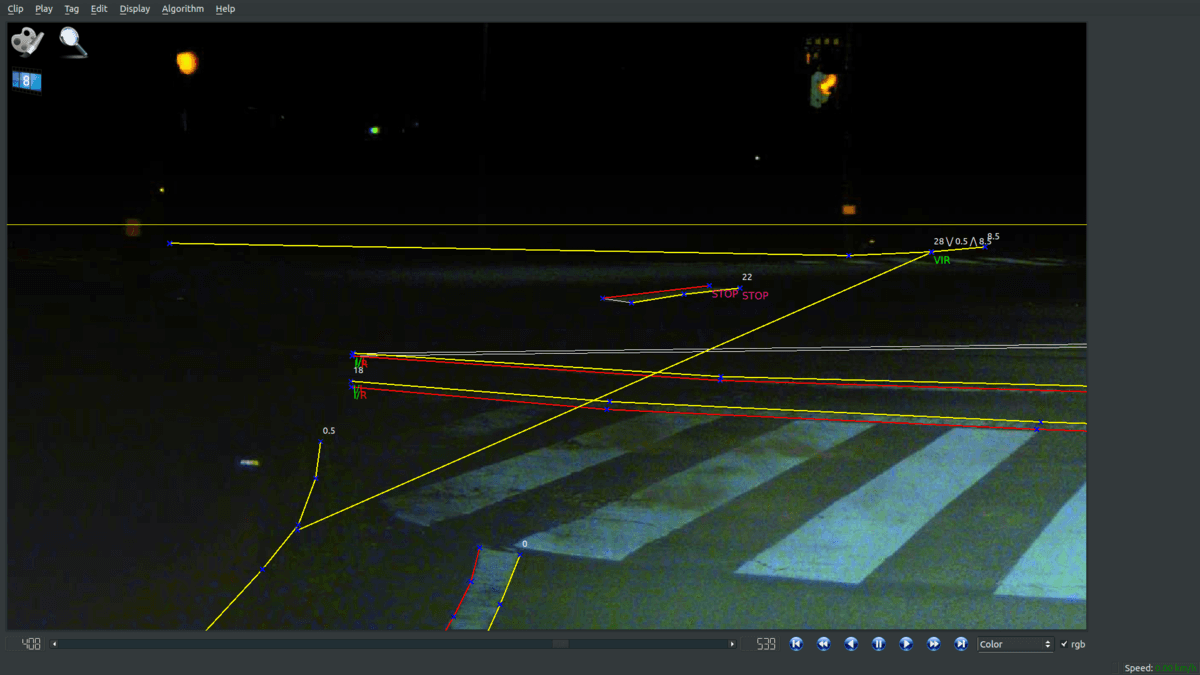Open the Tag menu
The image size is (1200, 675).
[71, 9]
